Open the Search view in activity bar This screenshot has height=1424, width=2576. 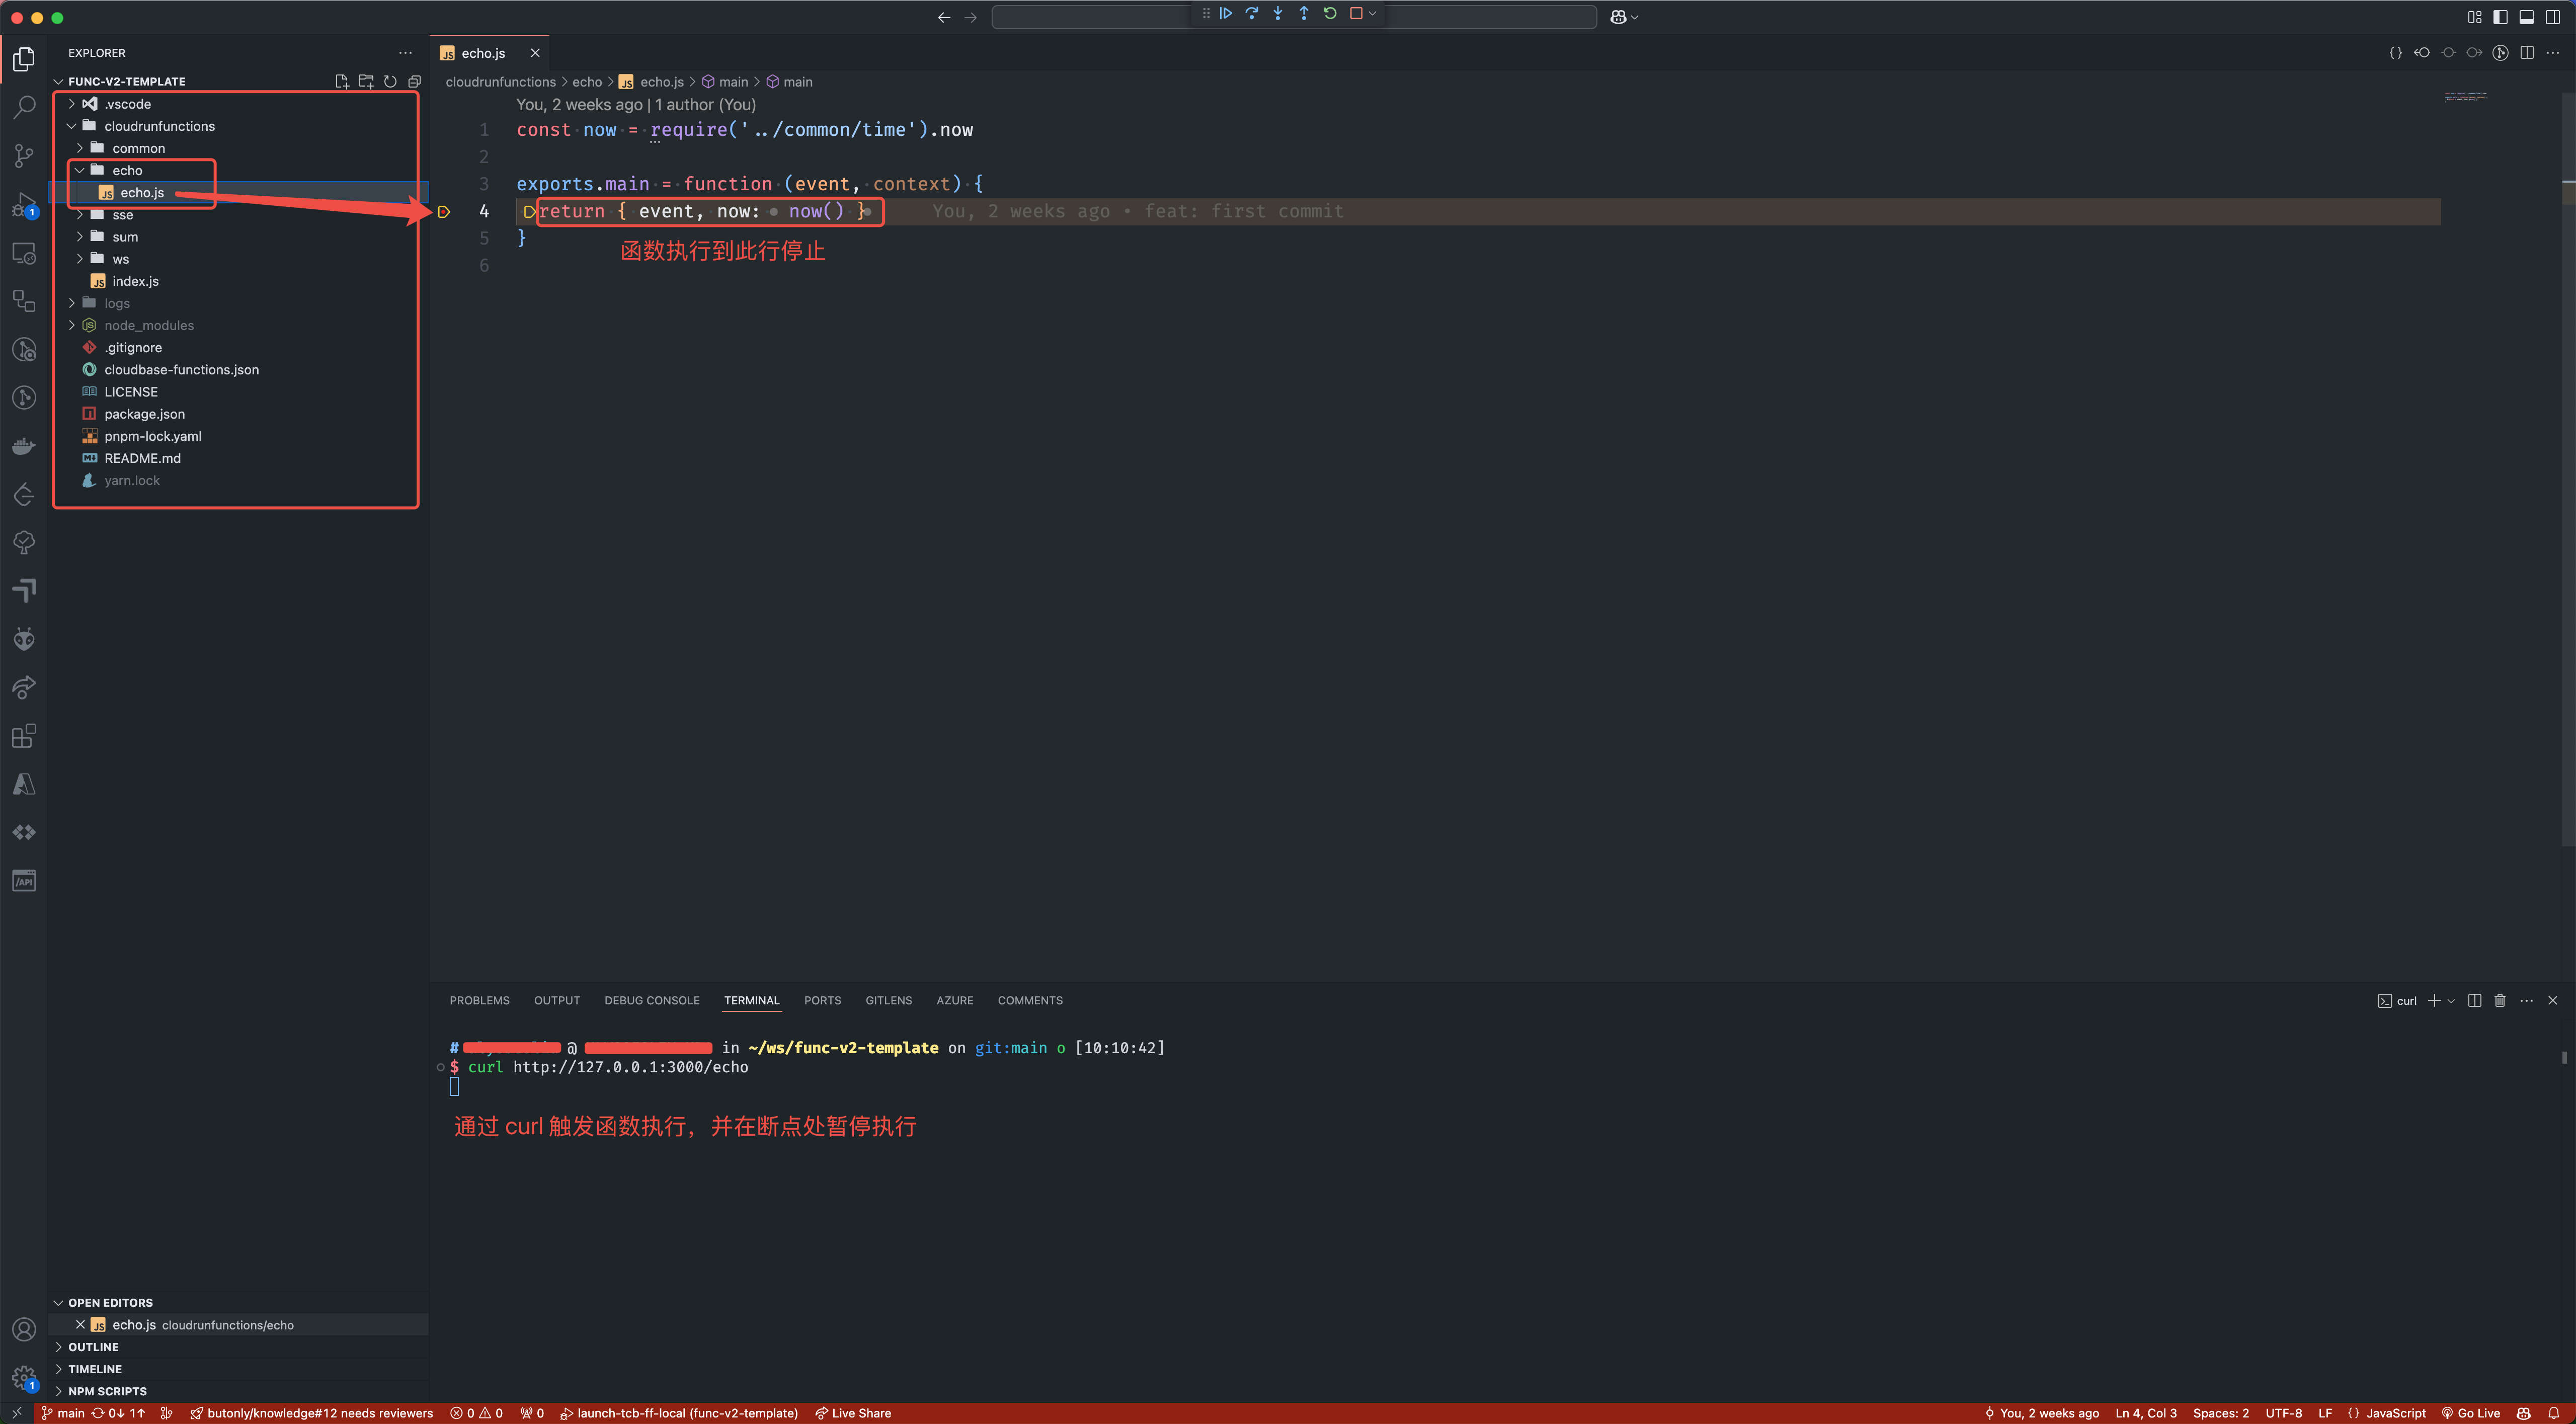click(x=24, y=107)
